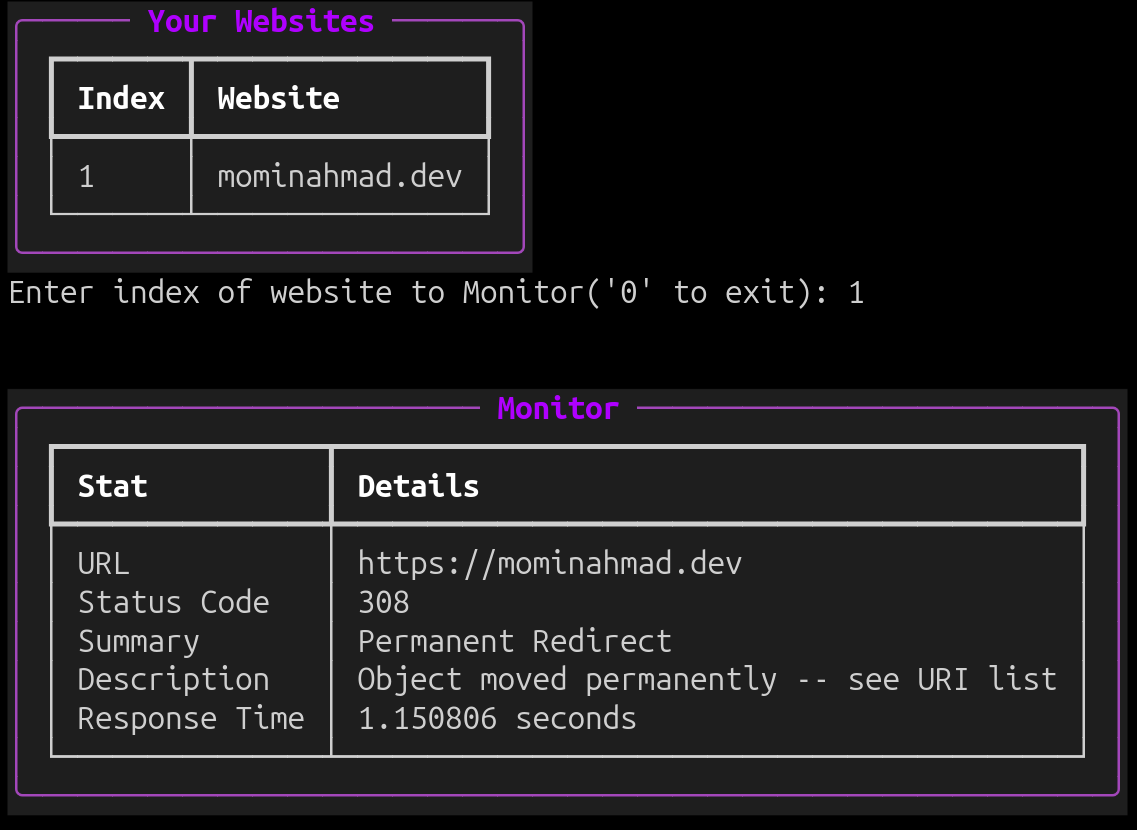Screen dimensions: 1137x830
Task: Select the 'Website' column header
Action: pos(278,99)
